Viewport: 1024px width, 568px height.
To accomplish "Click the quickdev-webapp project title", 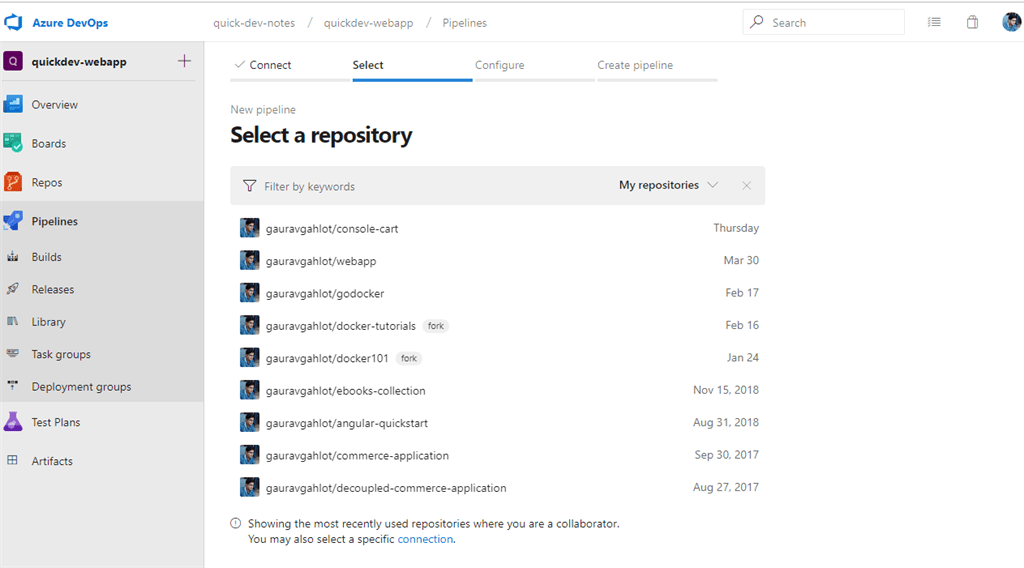I will (79, 62).
